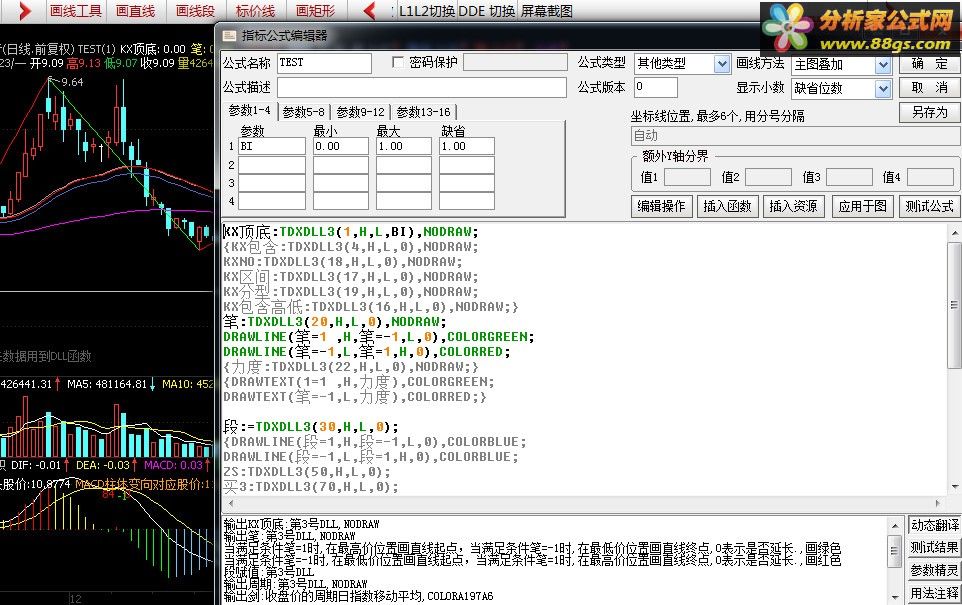962x605 pixels.
Task: Click parameter 3 name field
Action: click(272, 183)
